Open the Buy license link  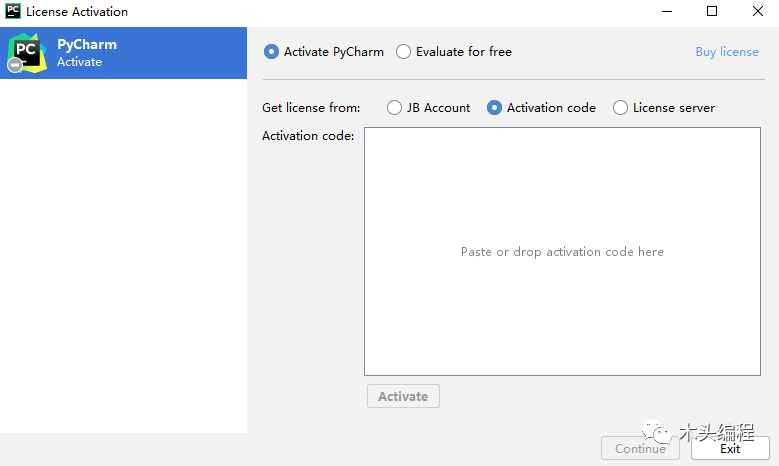(727, 52)
